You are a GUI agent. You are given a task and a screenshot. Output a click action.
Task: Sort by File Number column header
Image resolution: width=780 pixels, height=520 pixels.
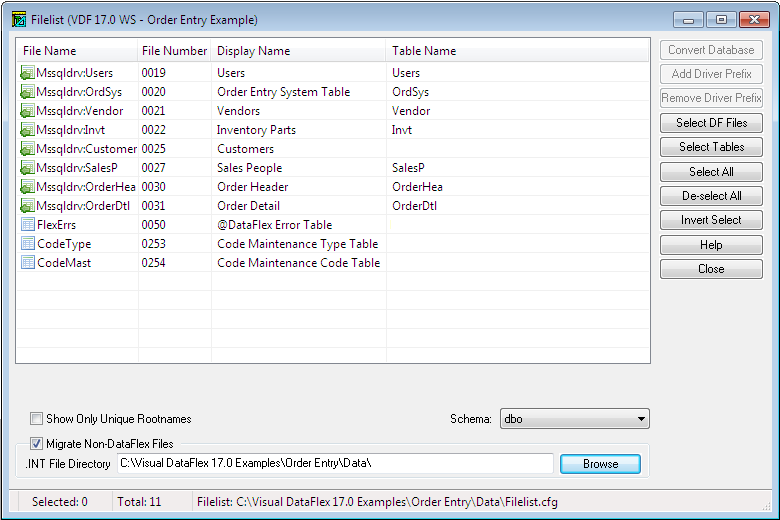[x=174, y=51]
